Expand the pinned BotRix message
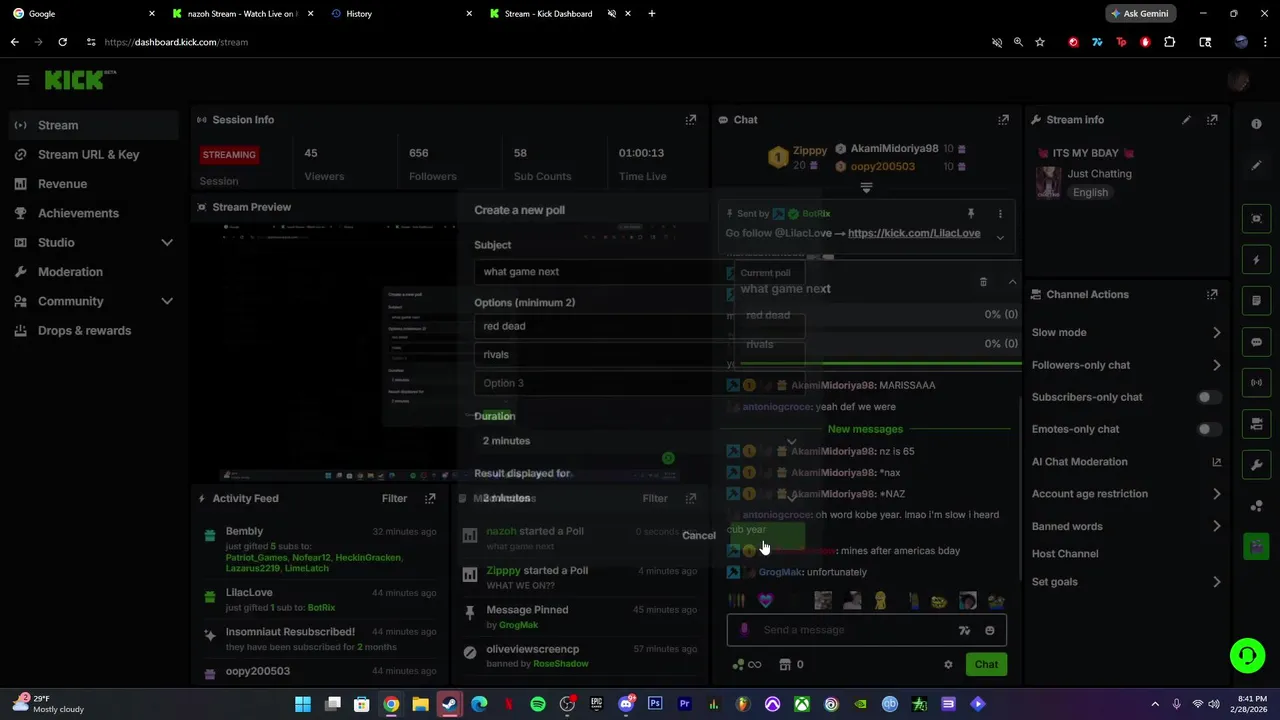Screen dimensions: 1280x720 pyautogui.click(x=1000, y=237)
